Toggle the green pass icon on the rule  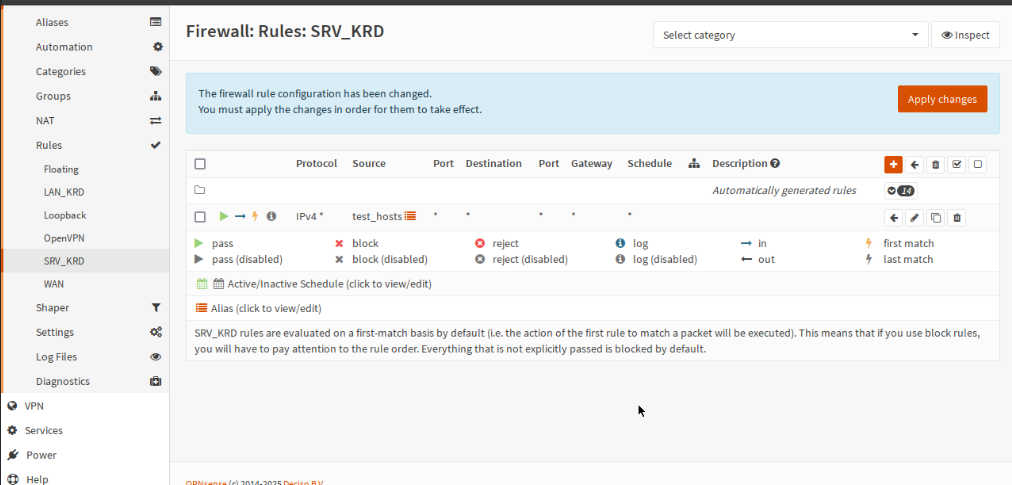tap(224, 216)
